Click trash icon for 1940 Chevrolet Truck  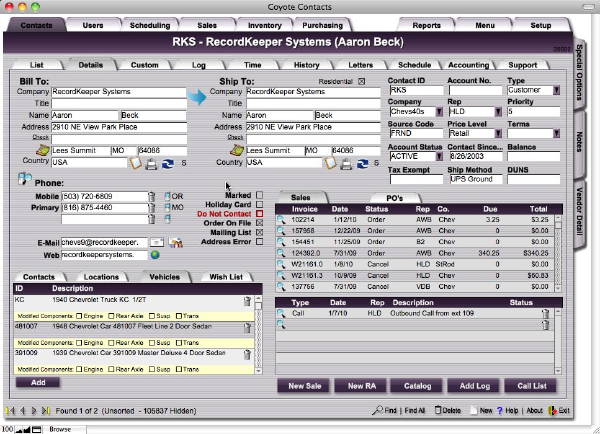246,300
